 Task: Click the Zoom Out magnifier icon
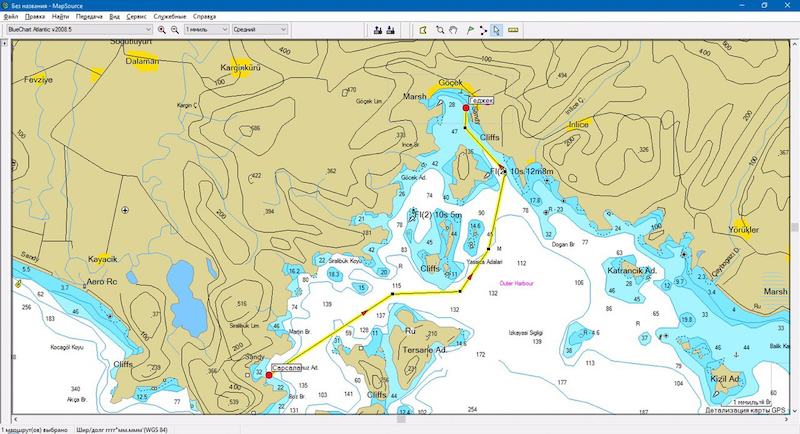[175, 30]
